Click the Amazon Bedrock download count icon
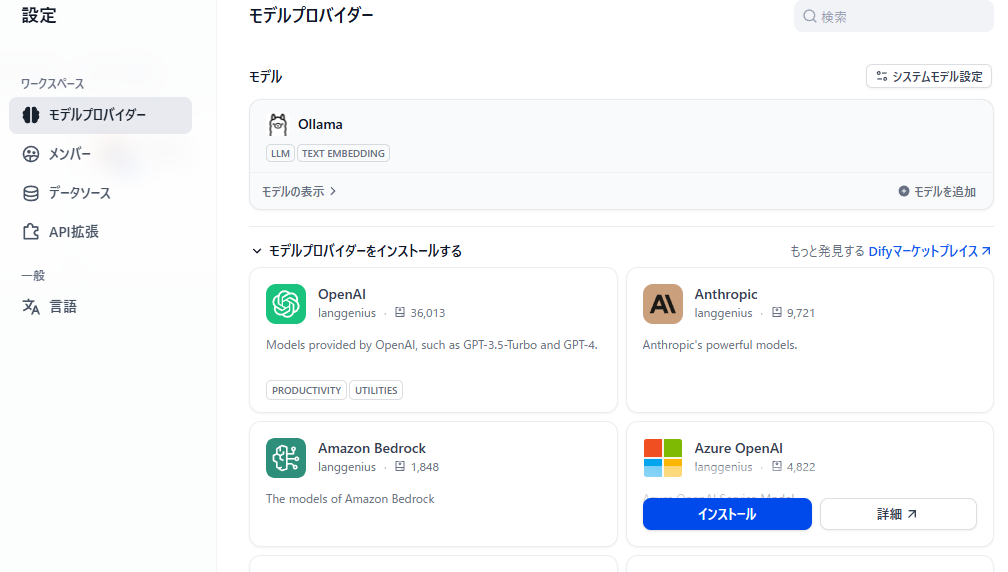This screenshot has height=572, width=1008. click(x=400, y=467)
